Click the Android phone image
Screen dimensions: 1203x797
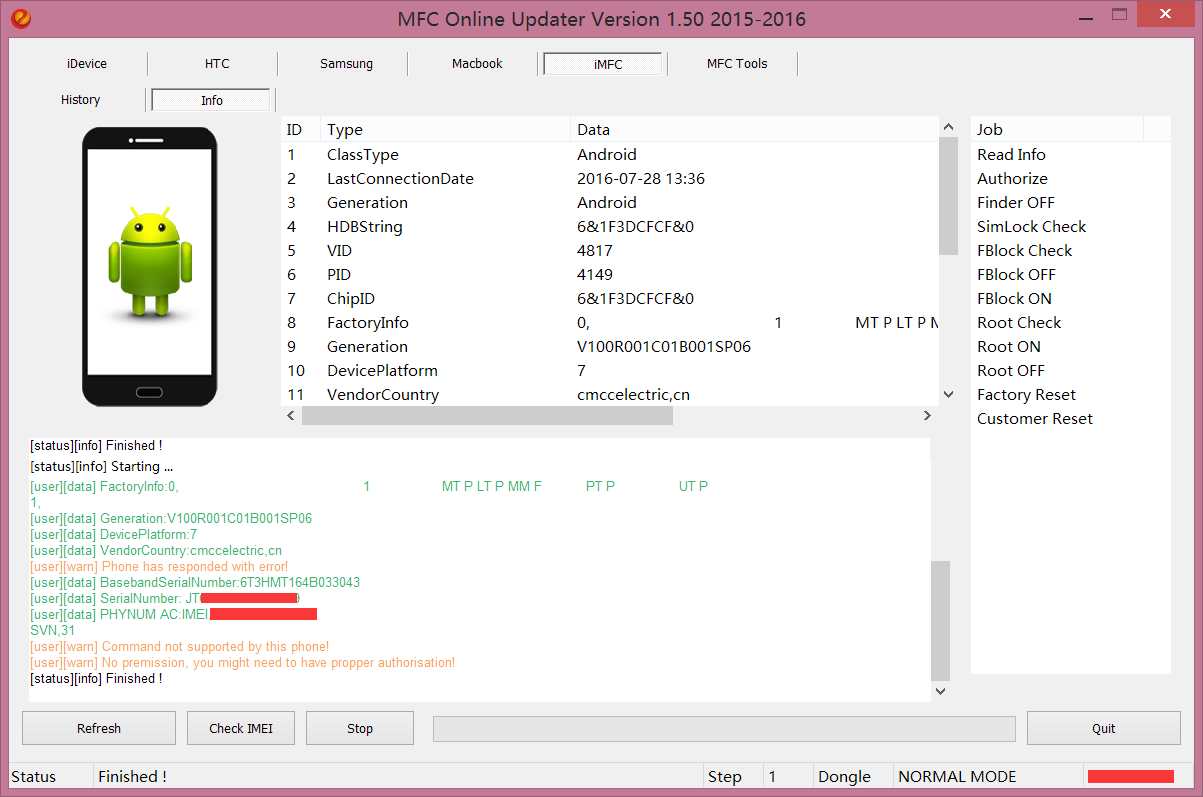point(149,266)
